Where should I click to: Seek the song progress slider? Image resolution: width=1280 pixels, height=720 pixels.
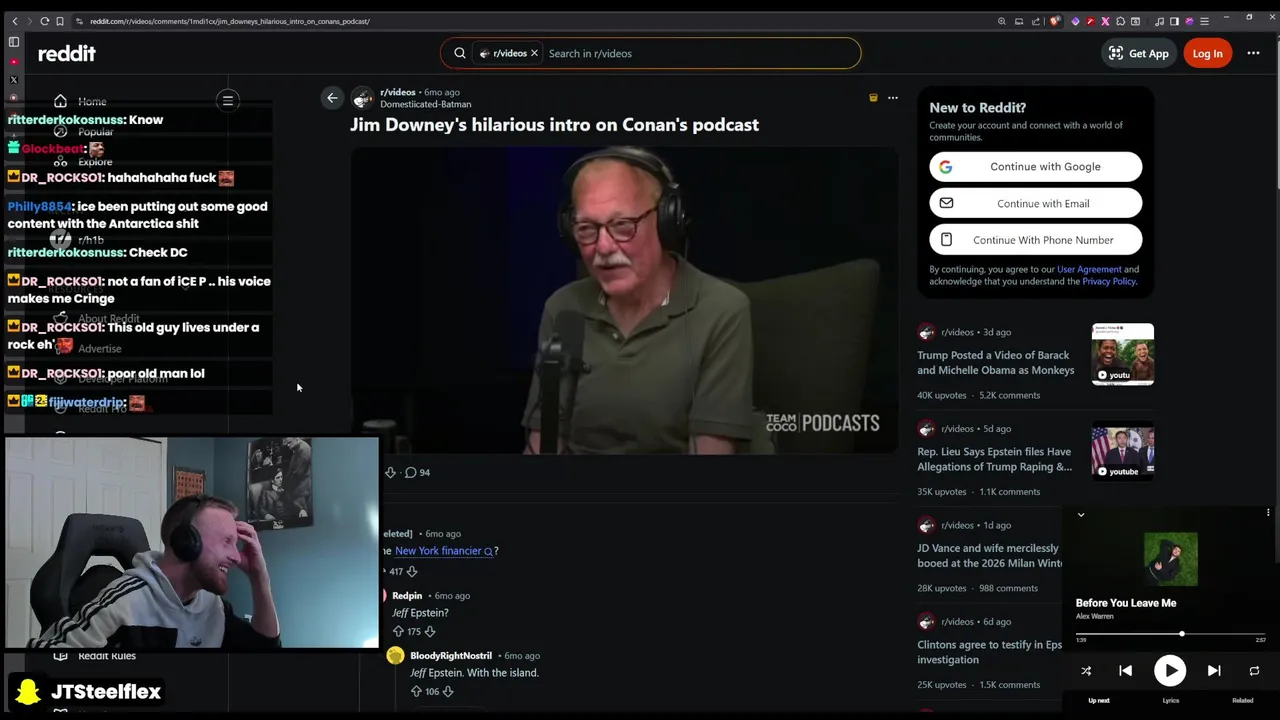tap(1170, 634)
